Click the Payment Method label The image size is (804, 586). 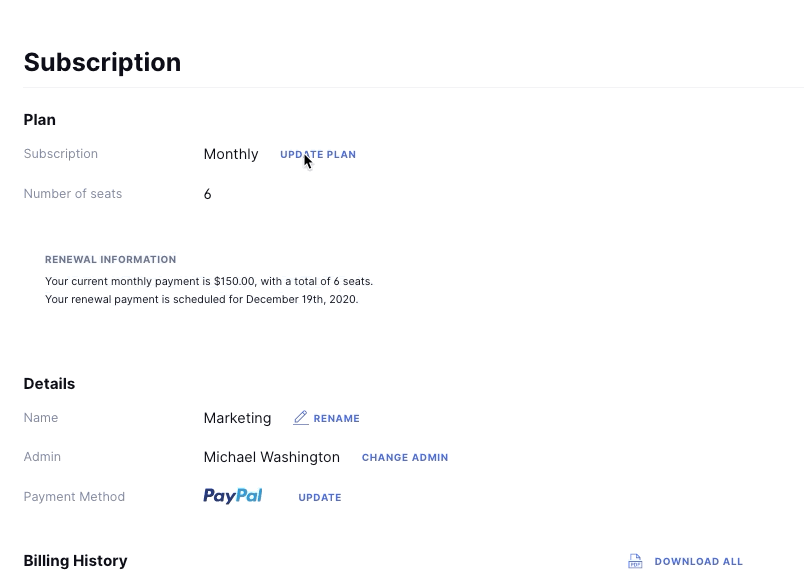click(x=74, y=497)
